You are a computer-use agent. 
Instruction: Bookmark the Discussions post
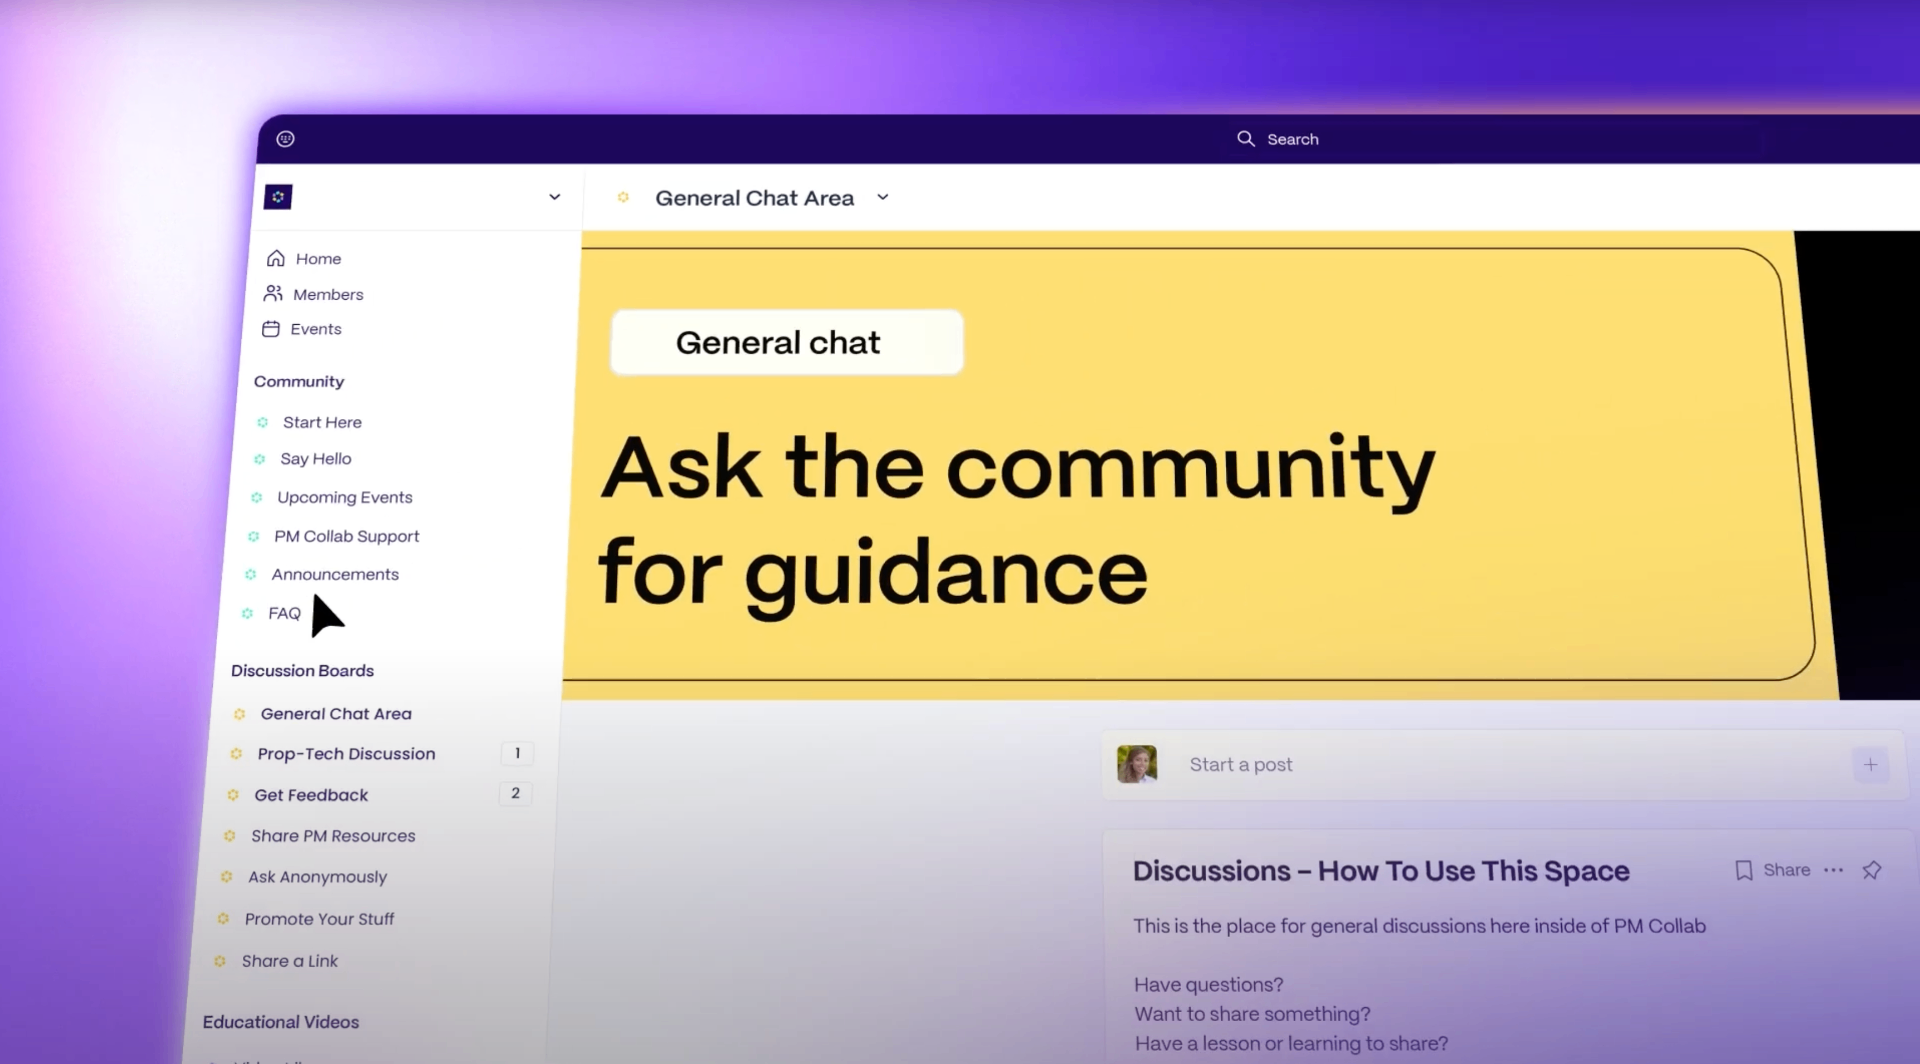(x=1743, y=870)
